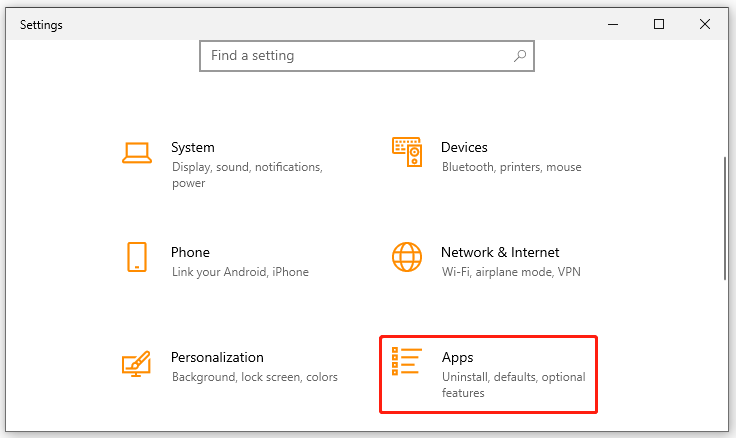Minimize the Settings window

[x=613, y=24]
